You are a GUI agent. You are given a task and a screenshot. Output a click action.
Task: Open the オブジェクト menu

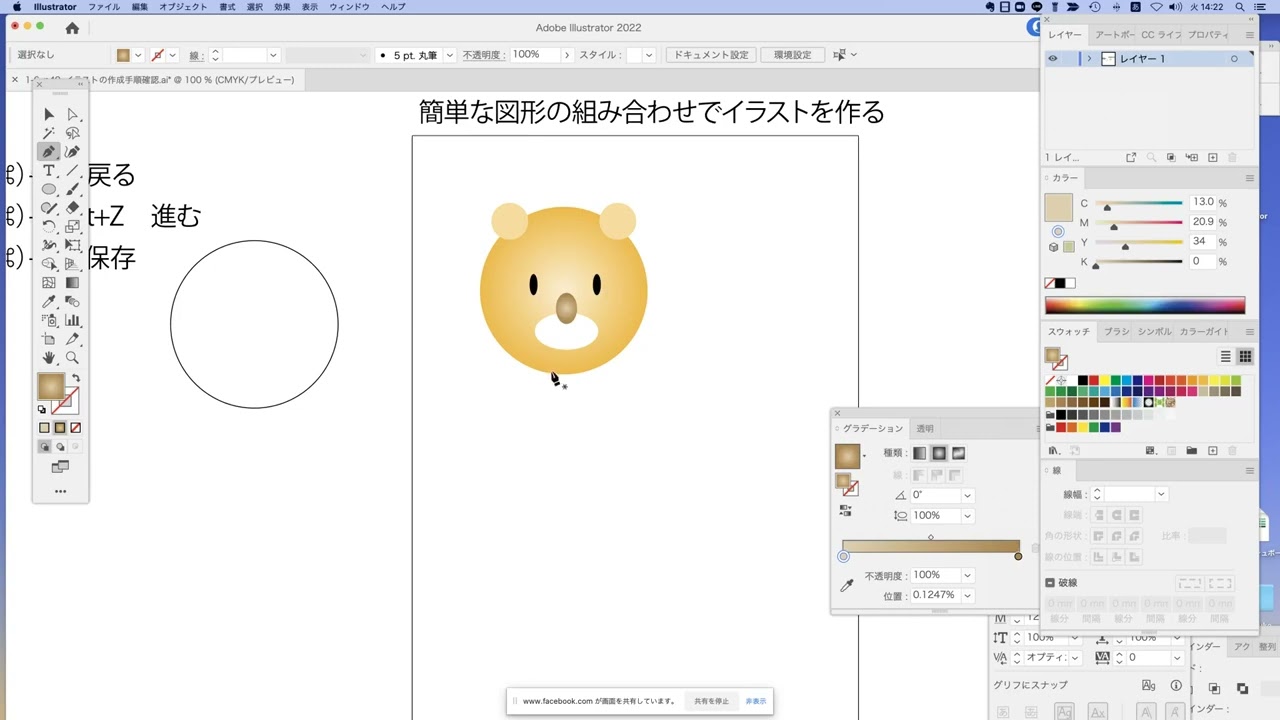coord(183,7)
